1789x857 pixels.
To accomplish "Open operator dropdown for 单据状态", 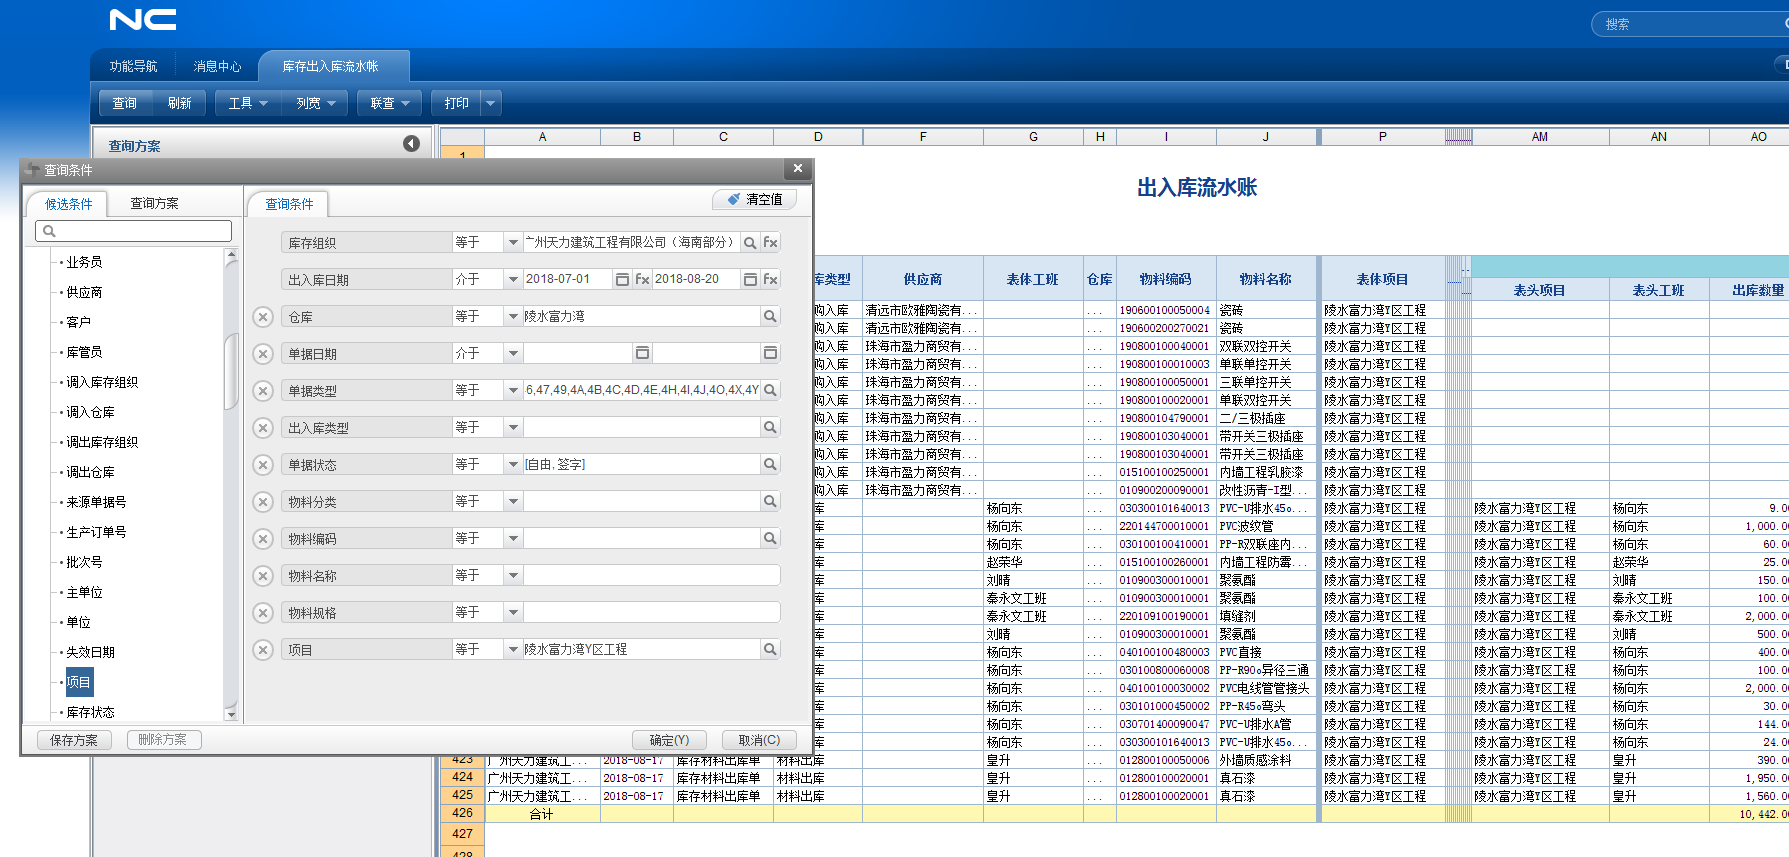I will tap(513, 464).
